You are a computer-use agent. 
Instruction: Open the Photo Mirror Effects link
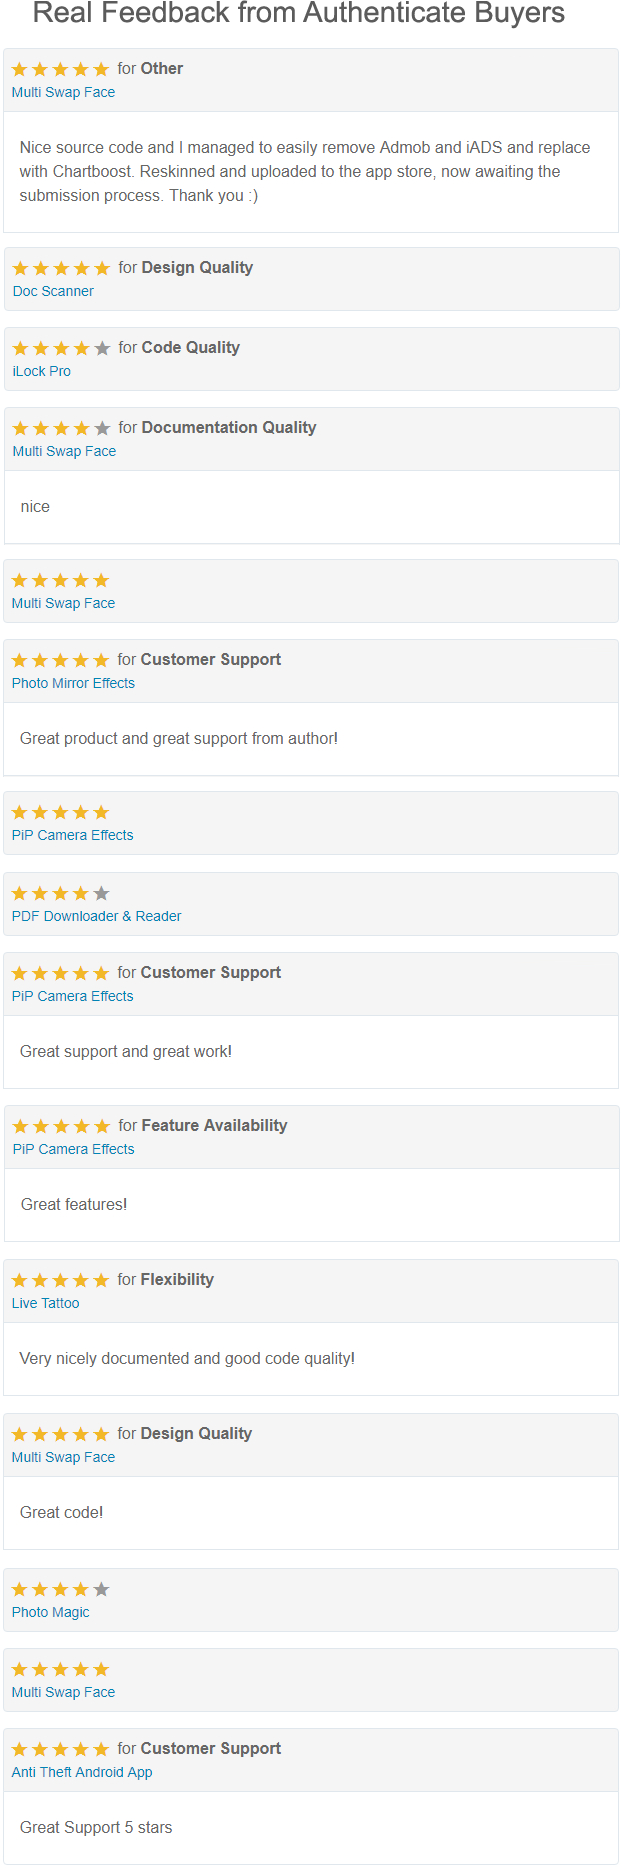pos(73,683)
